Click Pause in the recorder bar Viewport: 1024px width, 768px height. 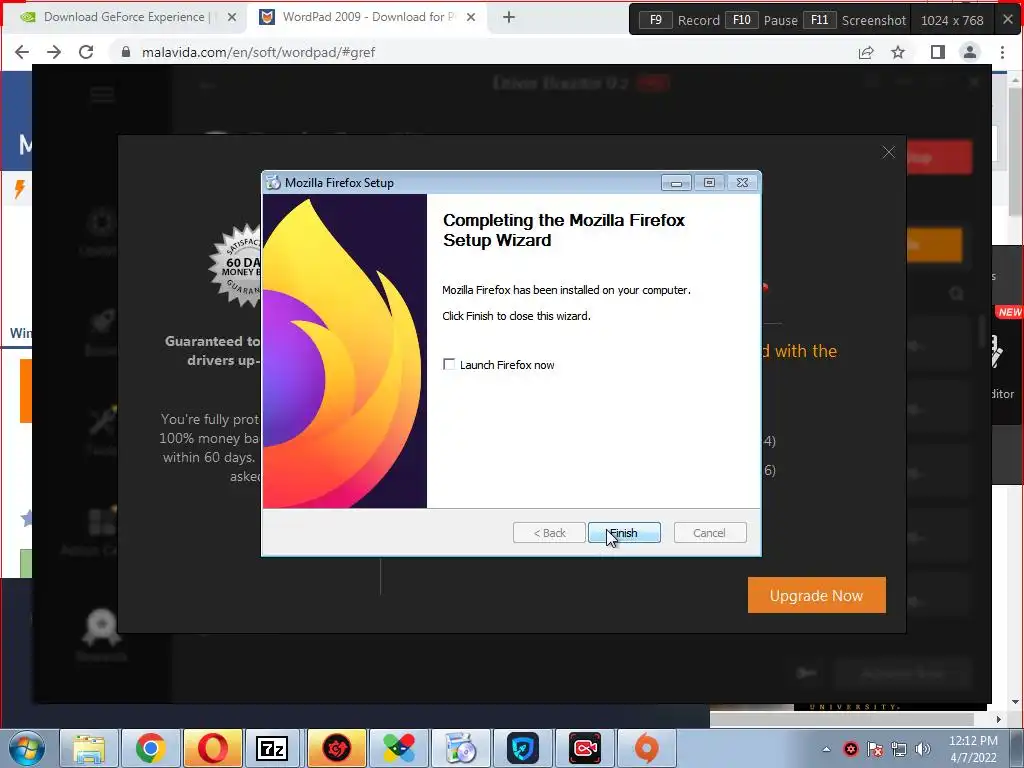pyautogui.click(x=763, y=20)
